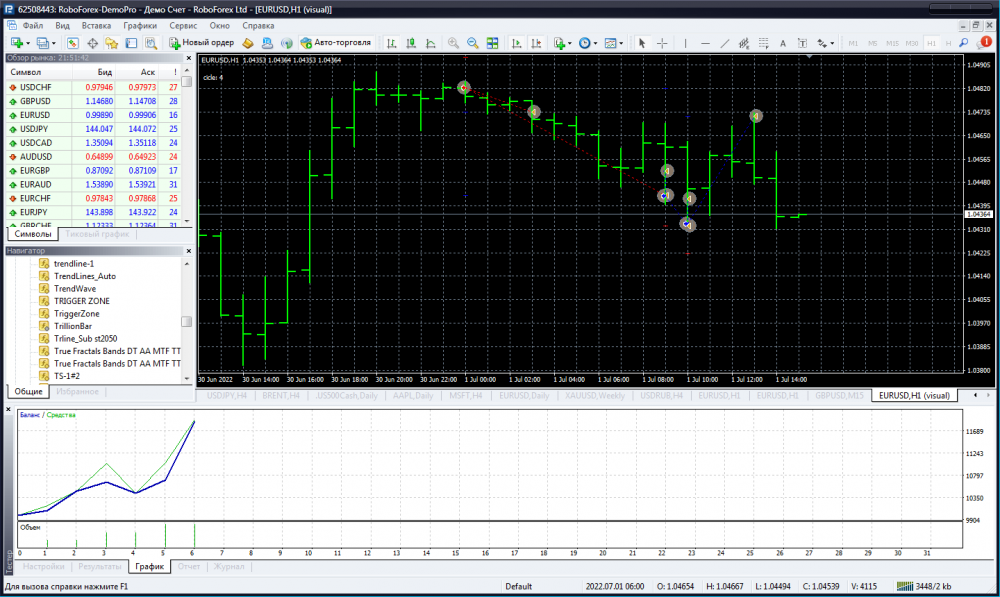Toggle the Strategy Tester magnifier icon
Viewport: 1000px width, 597px height.
[x=151, y=43]
